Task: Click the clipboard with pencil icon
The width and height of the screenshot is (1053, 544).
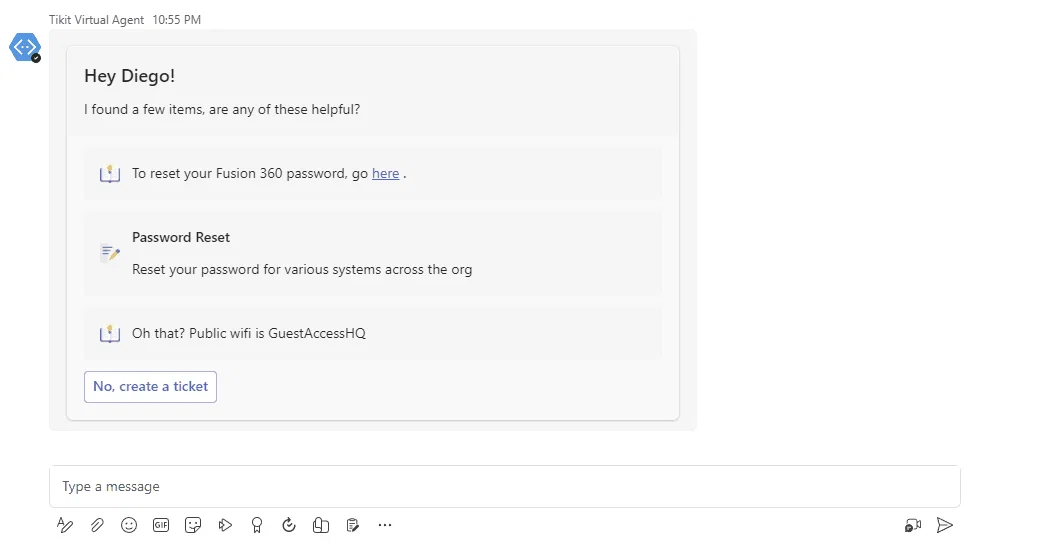Action: tap(353, 525)
